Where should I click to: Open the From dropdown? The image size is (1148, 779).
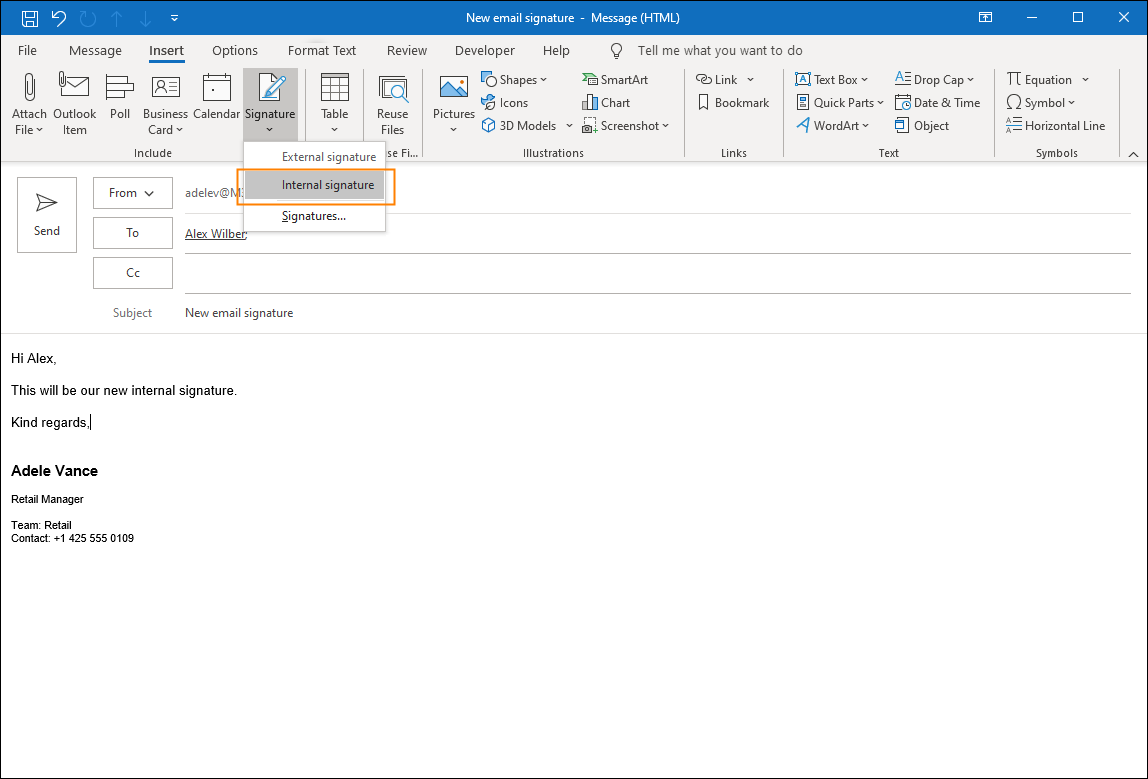click(132, 193)
